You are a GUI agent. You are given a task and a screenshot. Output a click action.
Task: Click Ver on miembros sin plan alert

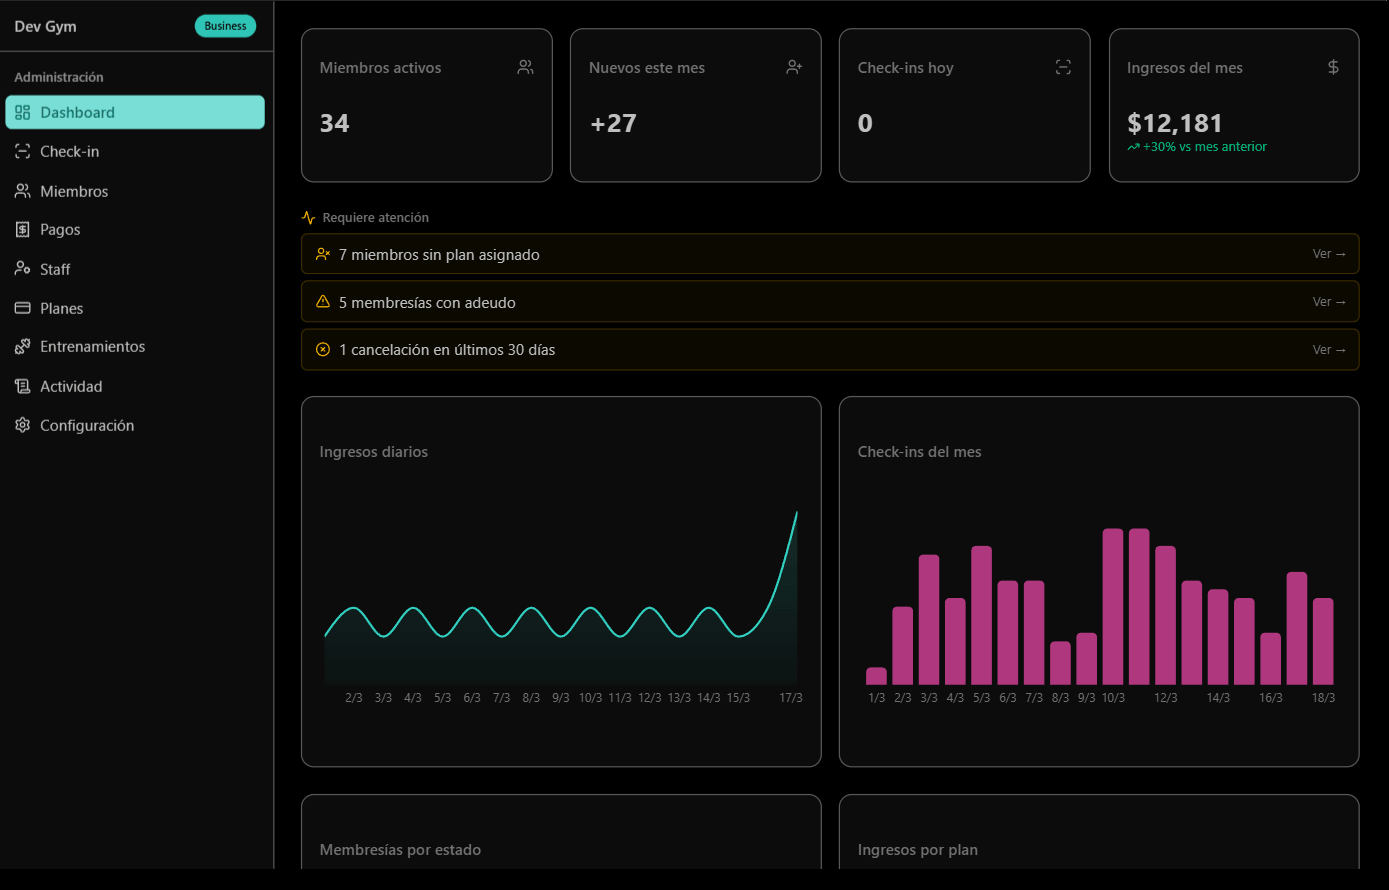point(1327,253)
